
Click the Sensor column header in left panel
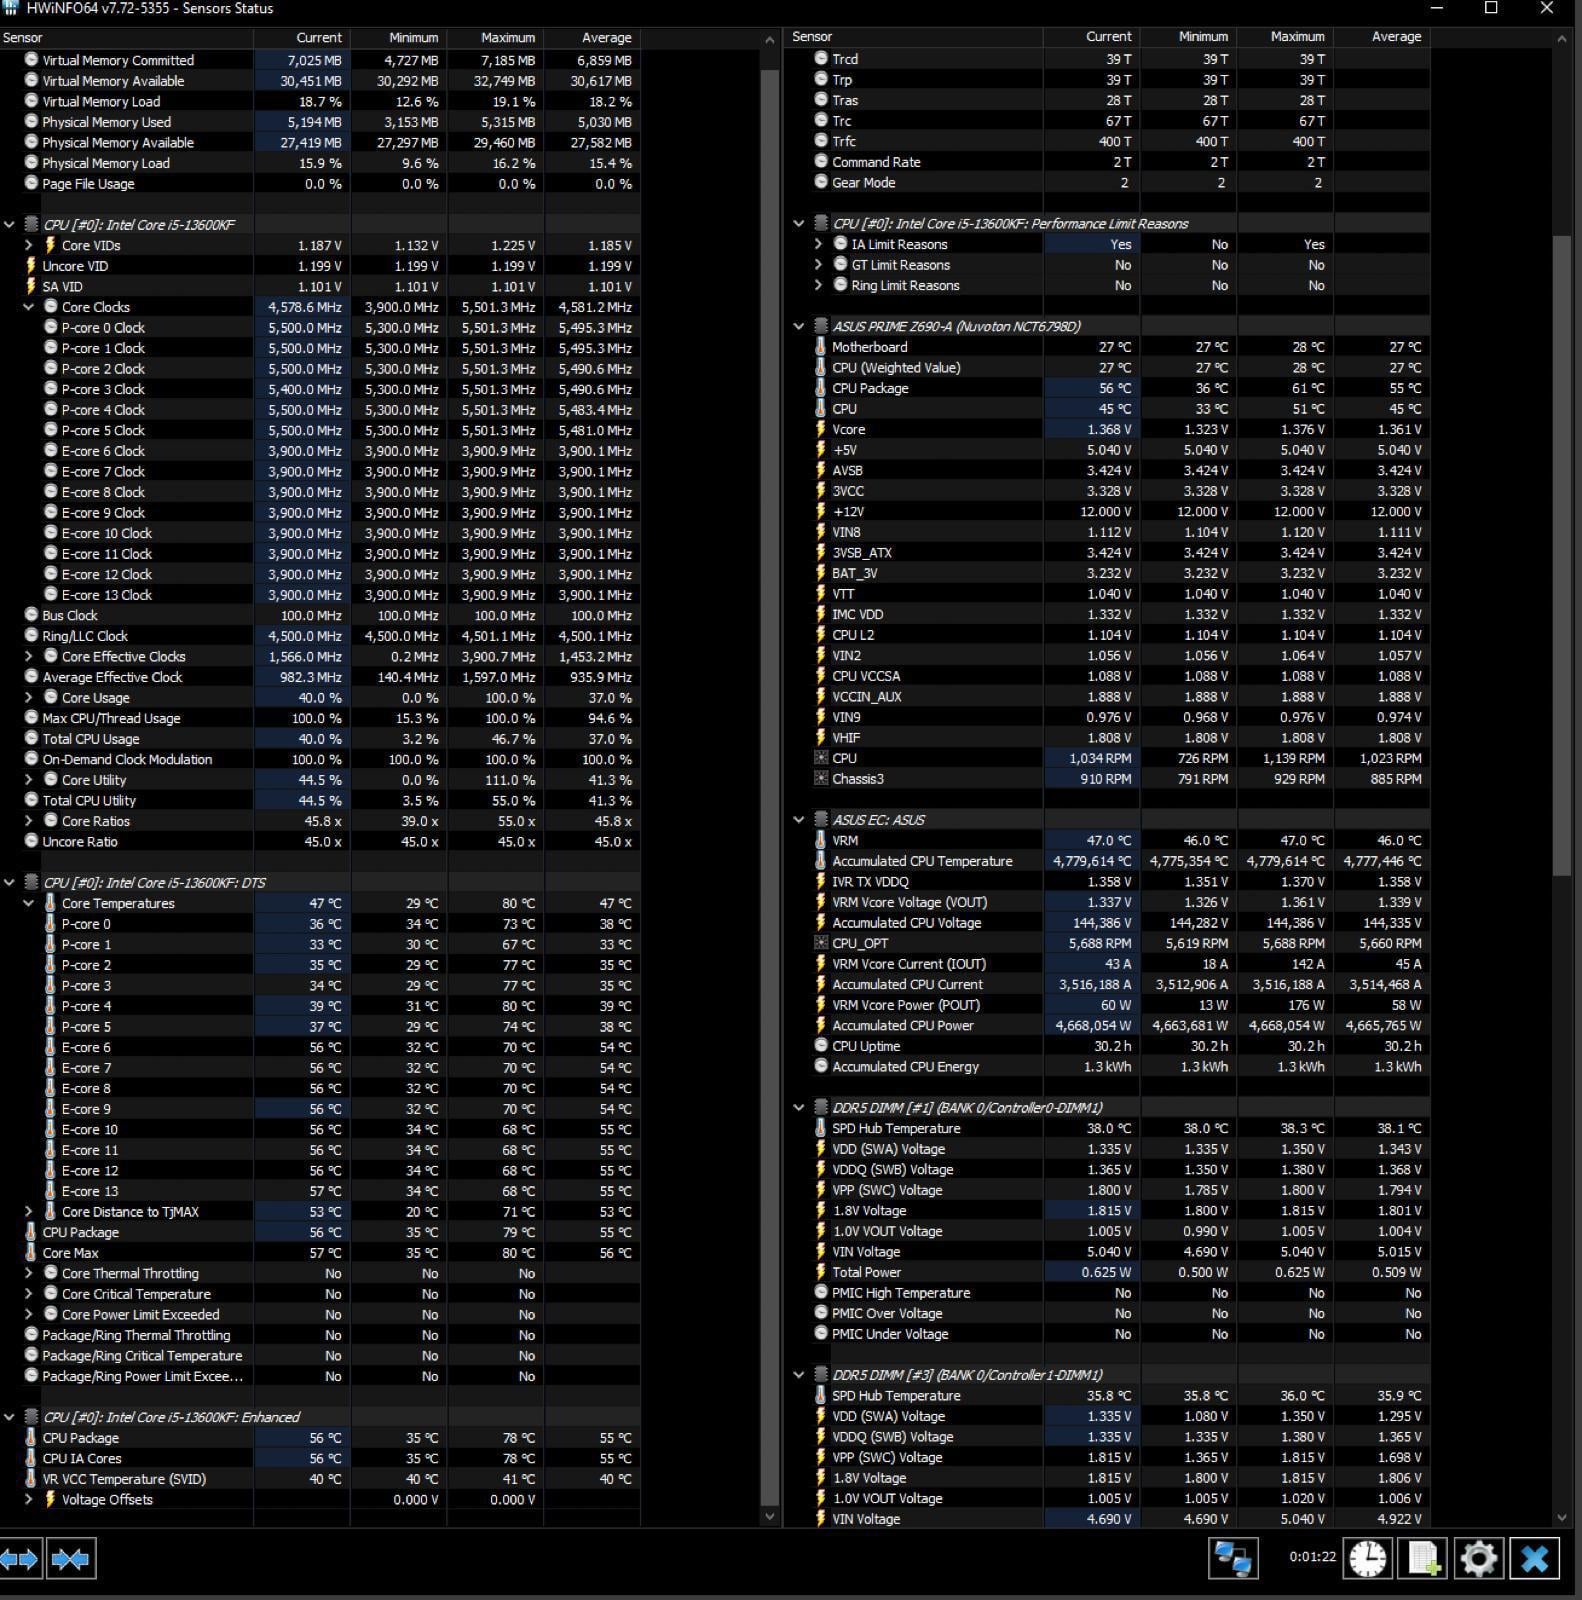[x=126, y=37]
